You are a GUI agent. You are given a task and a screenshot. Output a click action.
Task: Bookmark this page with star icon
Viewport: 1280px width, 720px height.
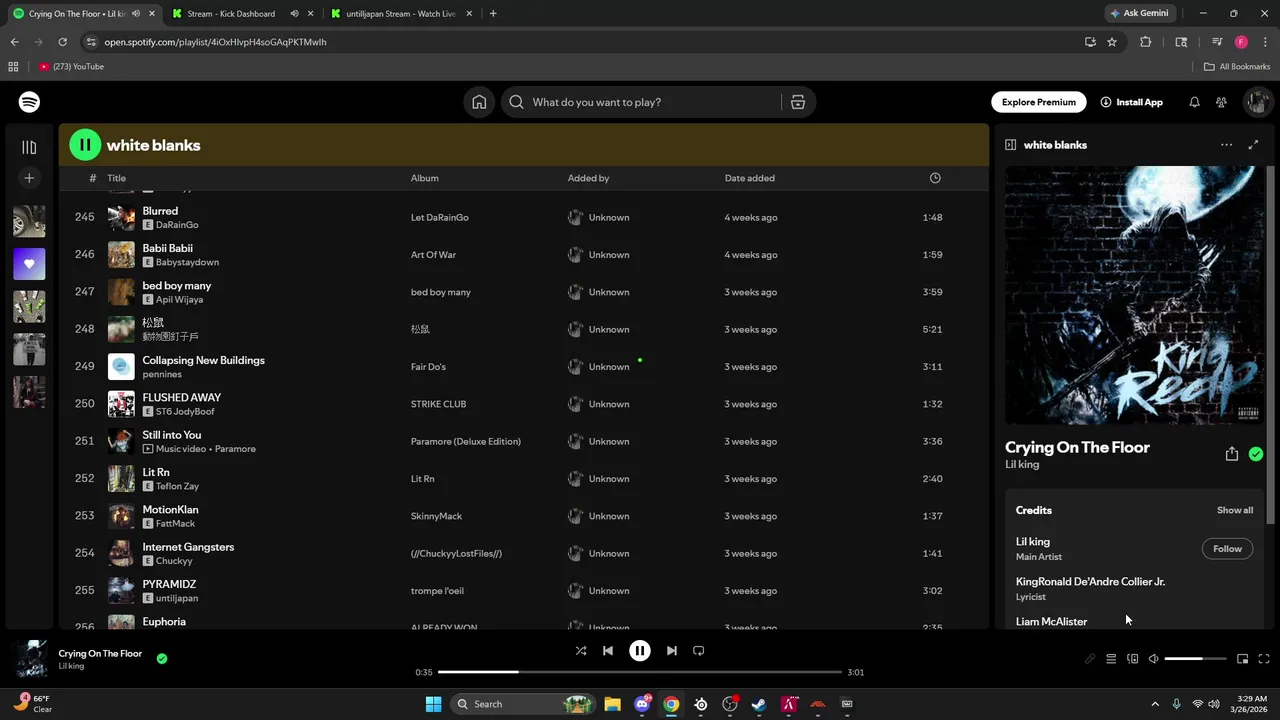1112,42
